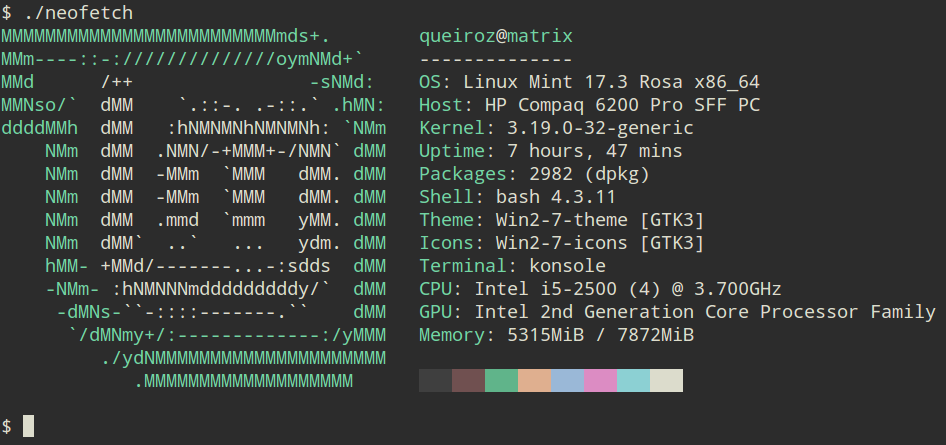Click the Linux Mint ASCII logo
Image resolution: width=946 pixels, height=445 pixels.
(193, 209)
